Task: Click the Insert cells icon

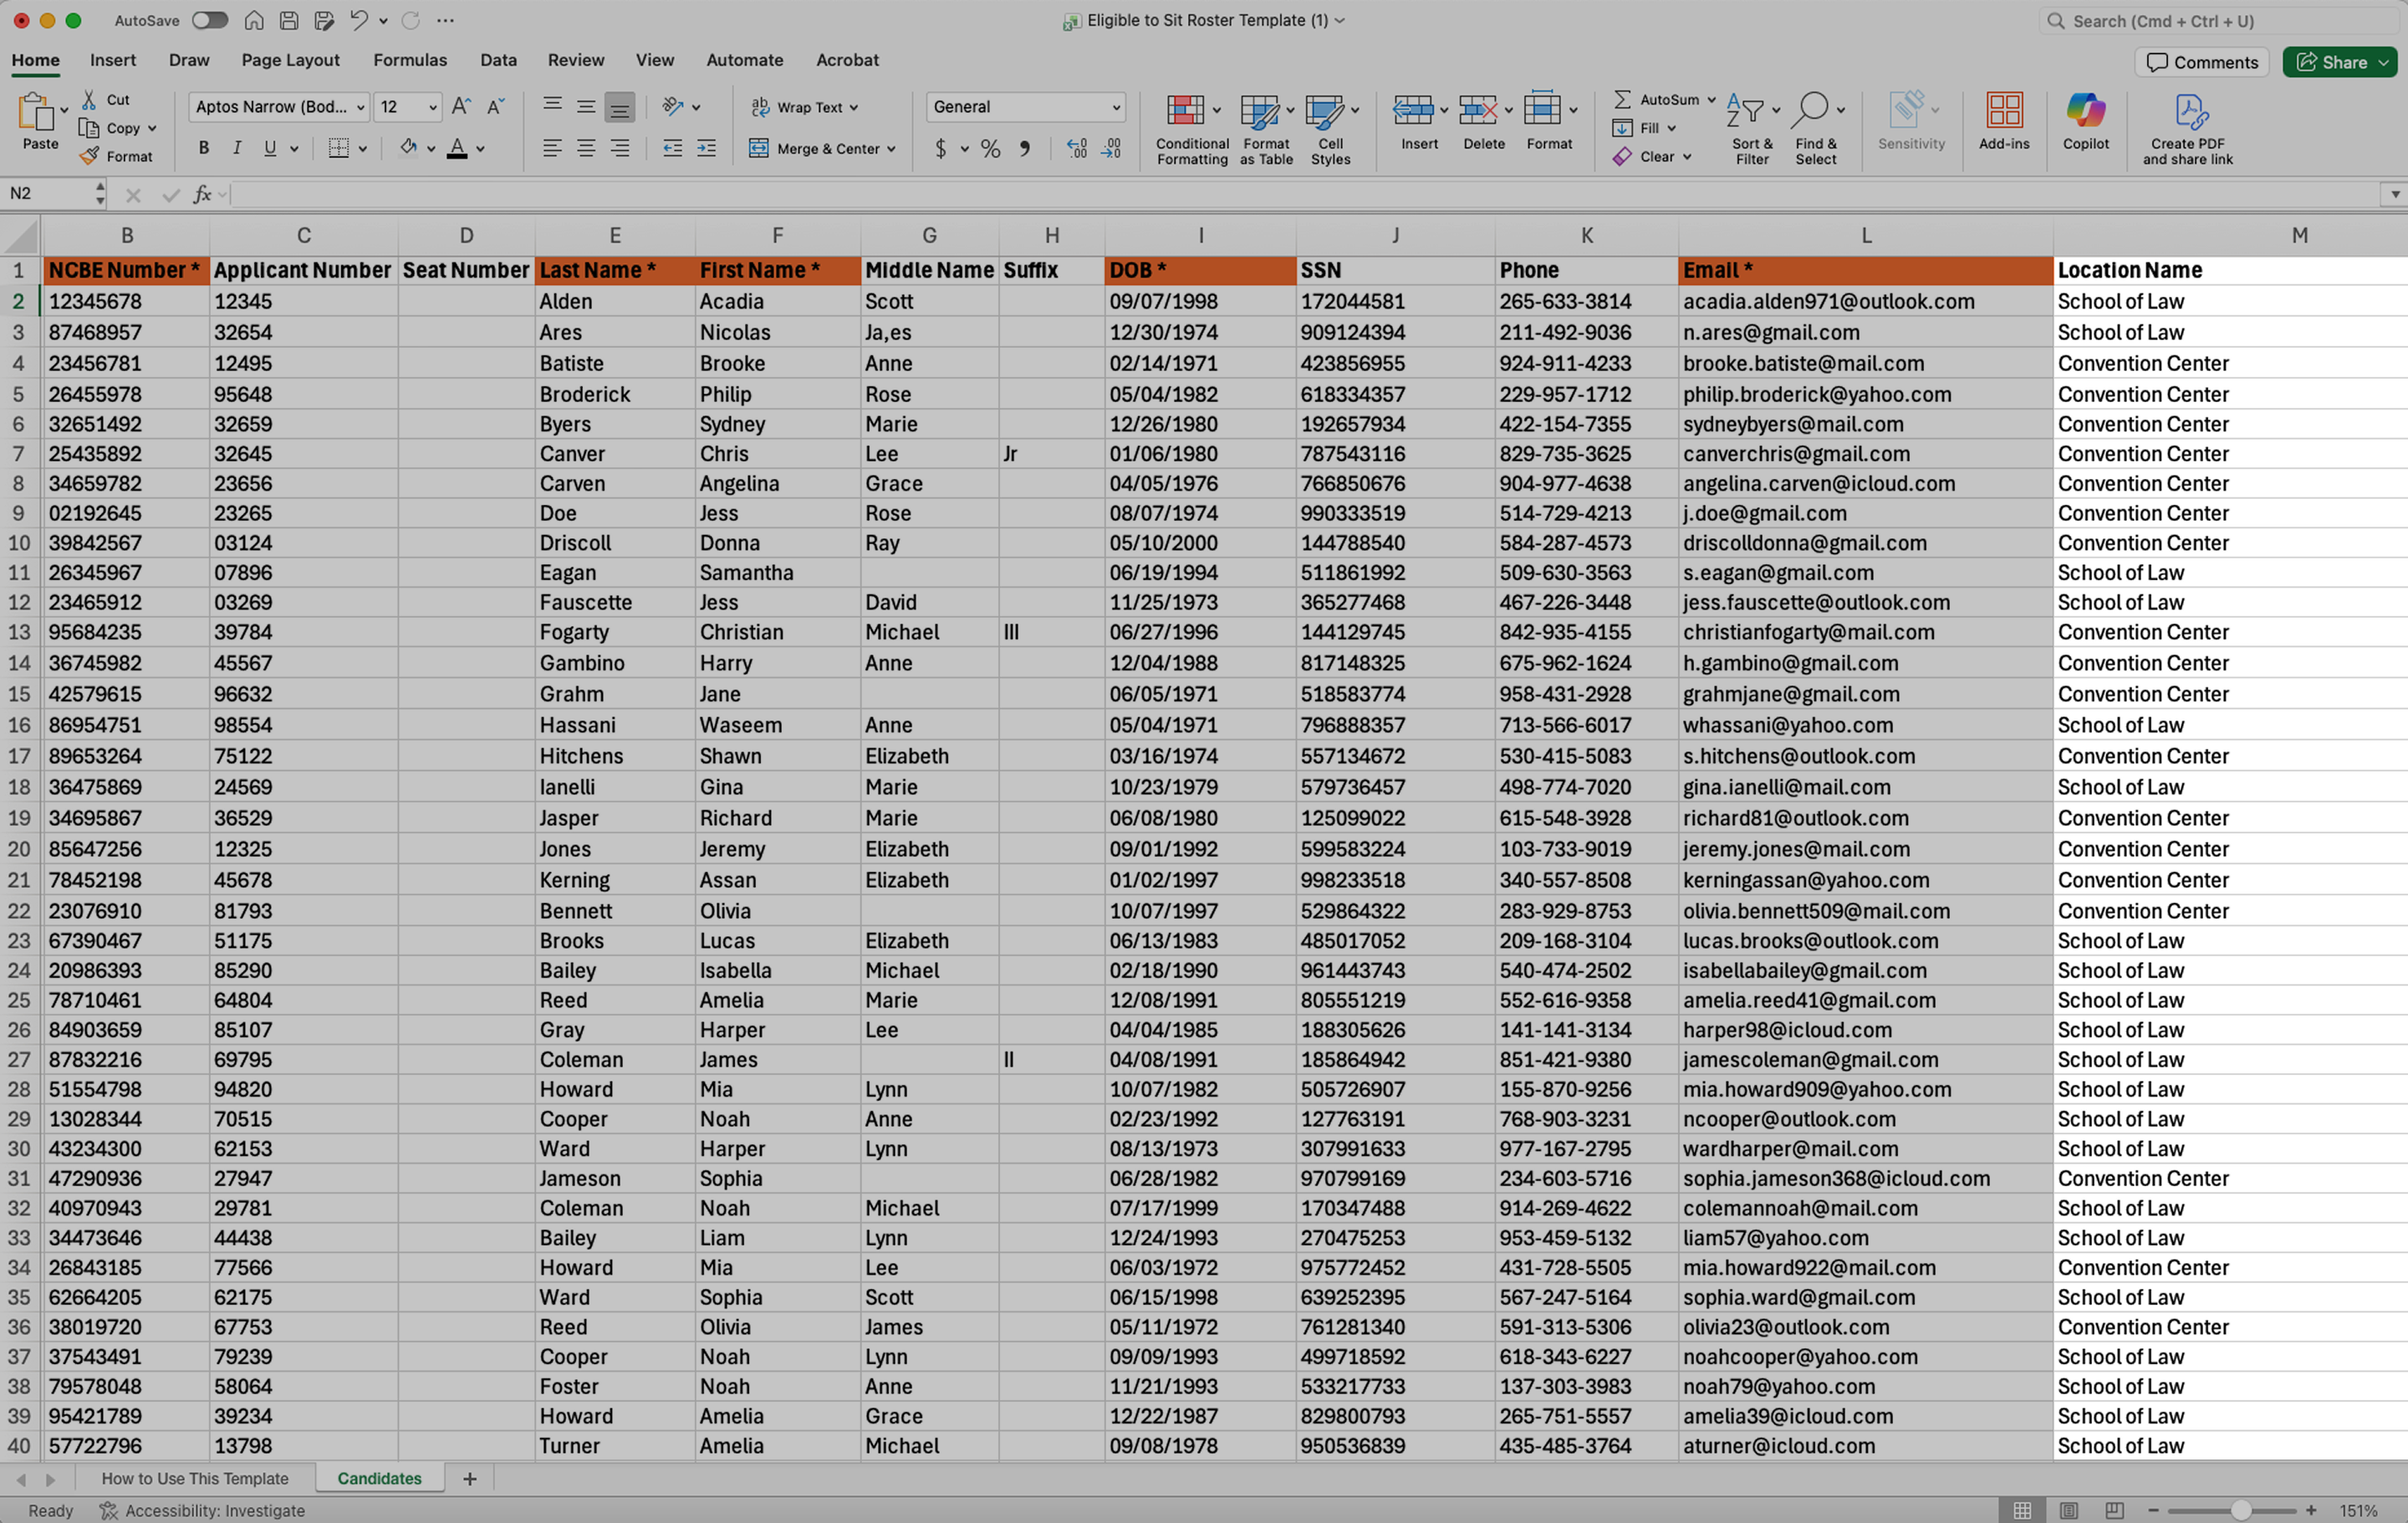Action: pos(1413,110)
